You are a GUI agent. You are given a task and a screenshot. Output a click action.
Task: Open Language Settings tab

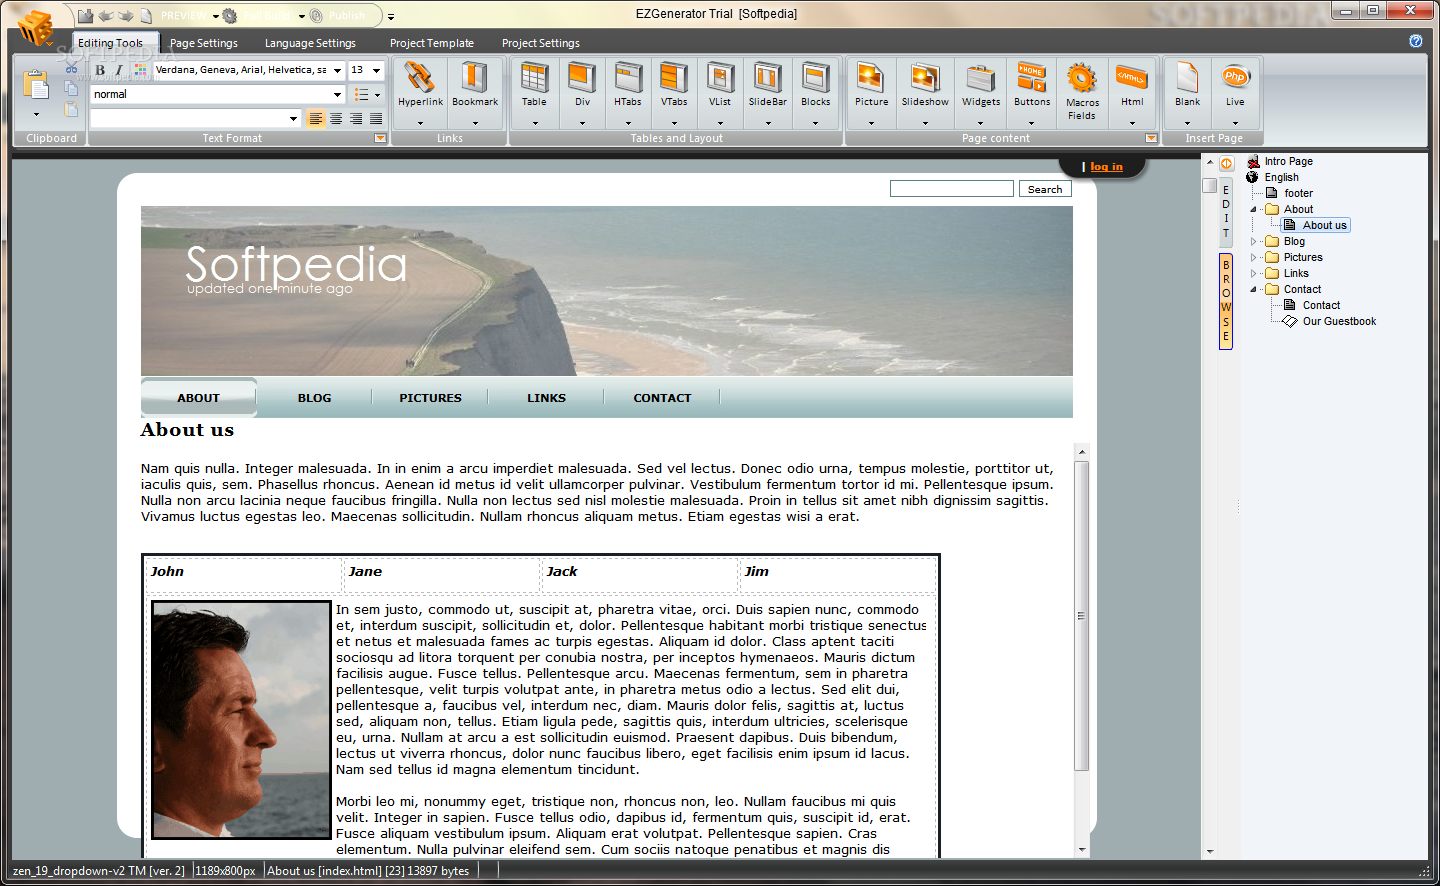310,43
